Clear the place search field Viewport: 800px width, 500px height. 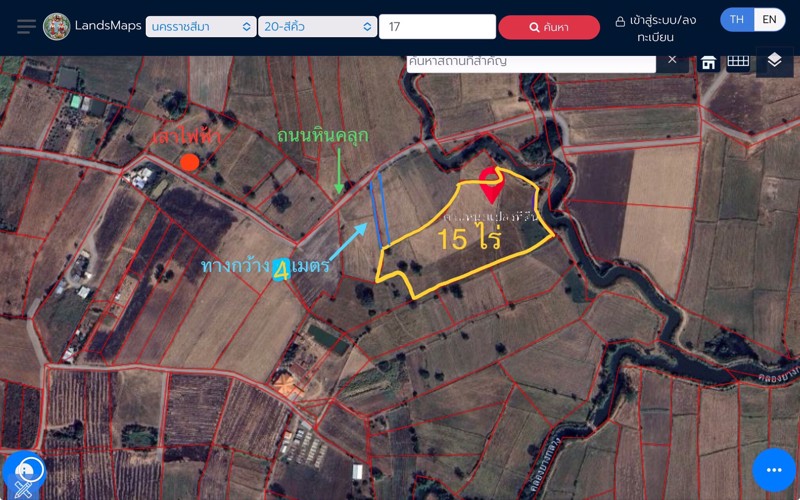click(672, 60)
